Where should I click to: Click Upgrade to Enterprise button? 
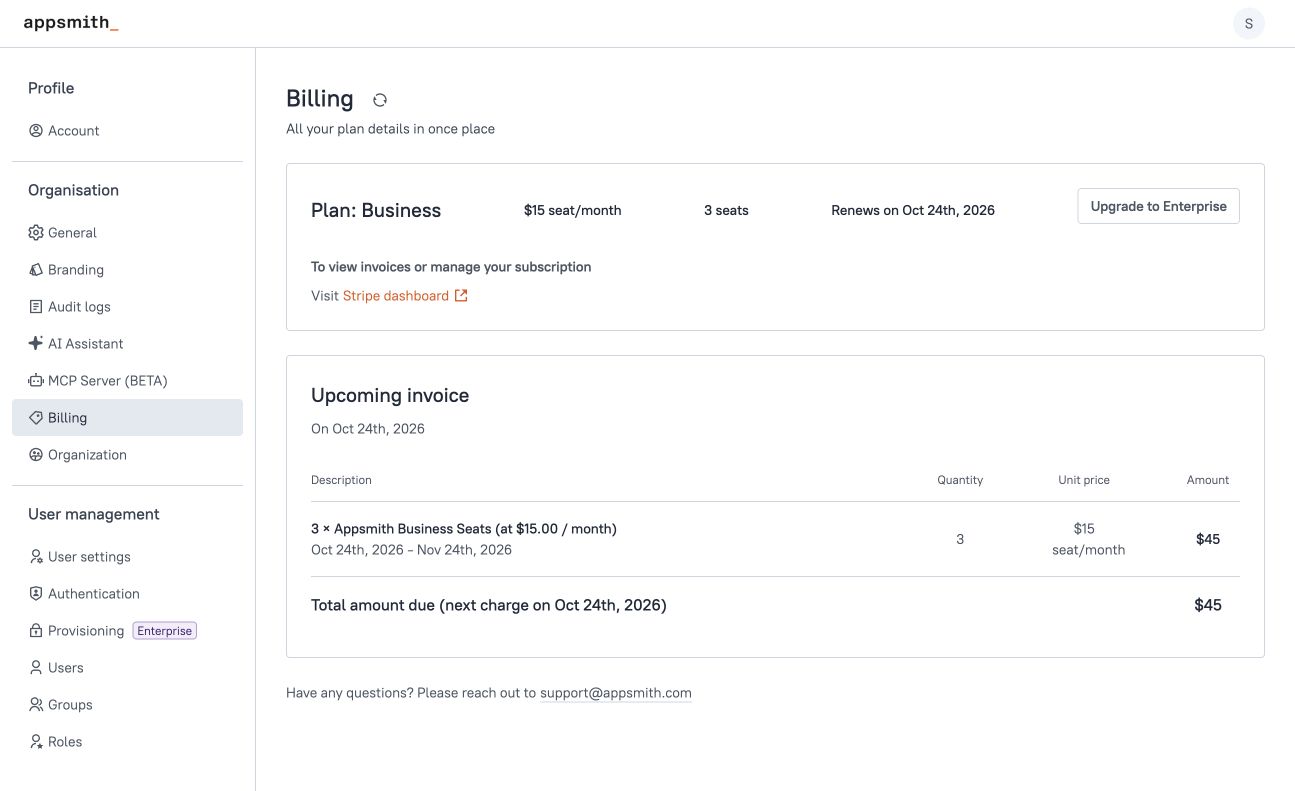pos(1158,206)
